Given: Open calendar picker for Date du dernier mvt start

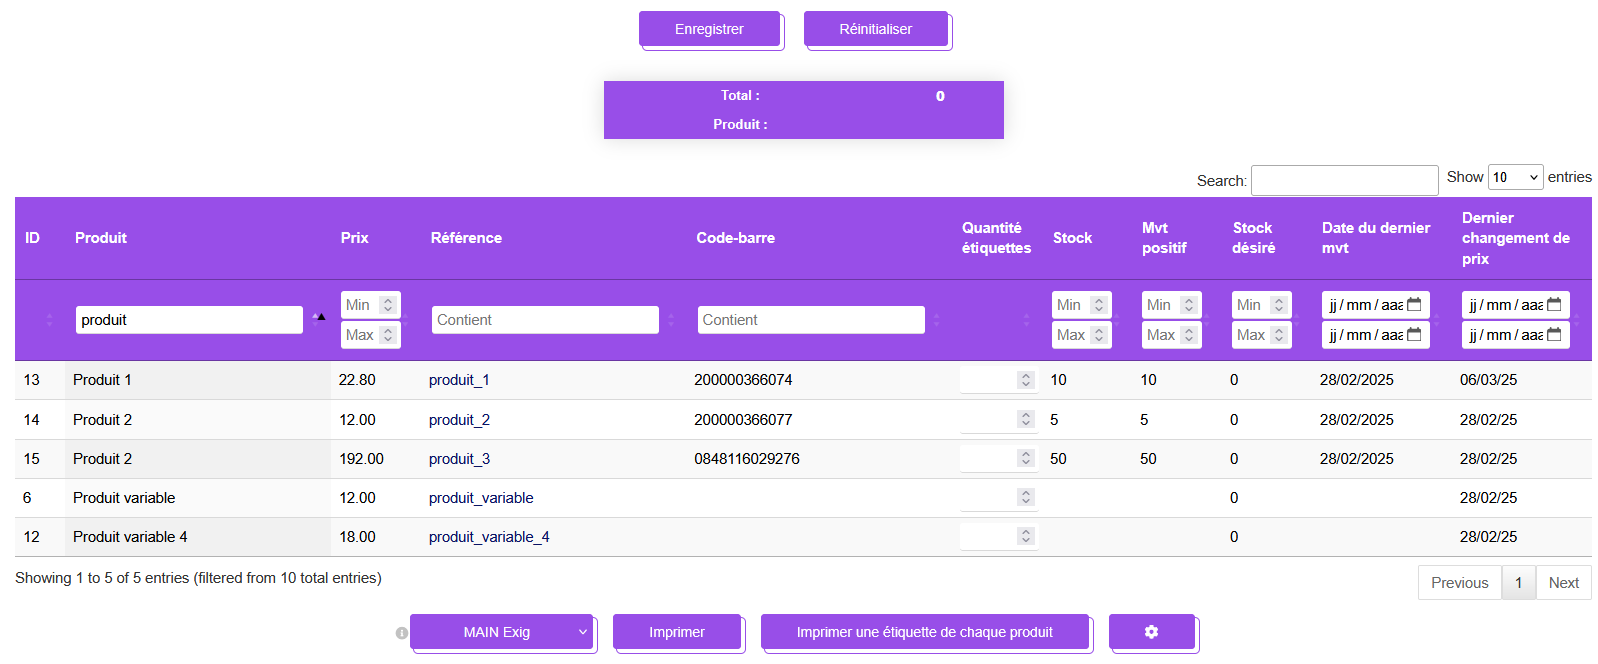Looking at the screenshot, I should (x=1414, y=305).
